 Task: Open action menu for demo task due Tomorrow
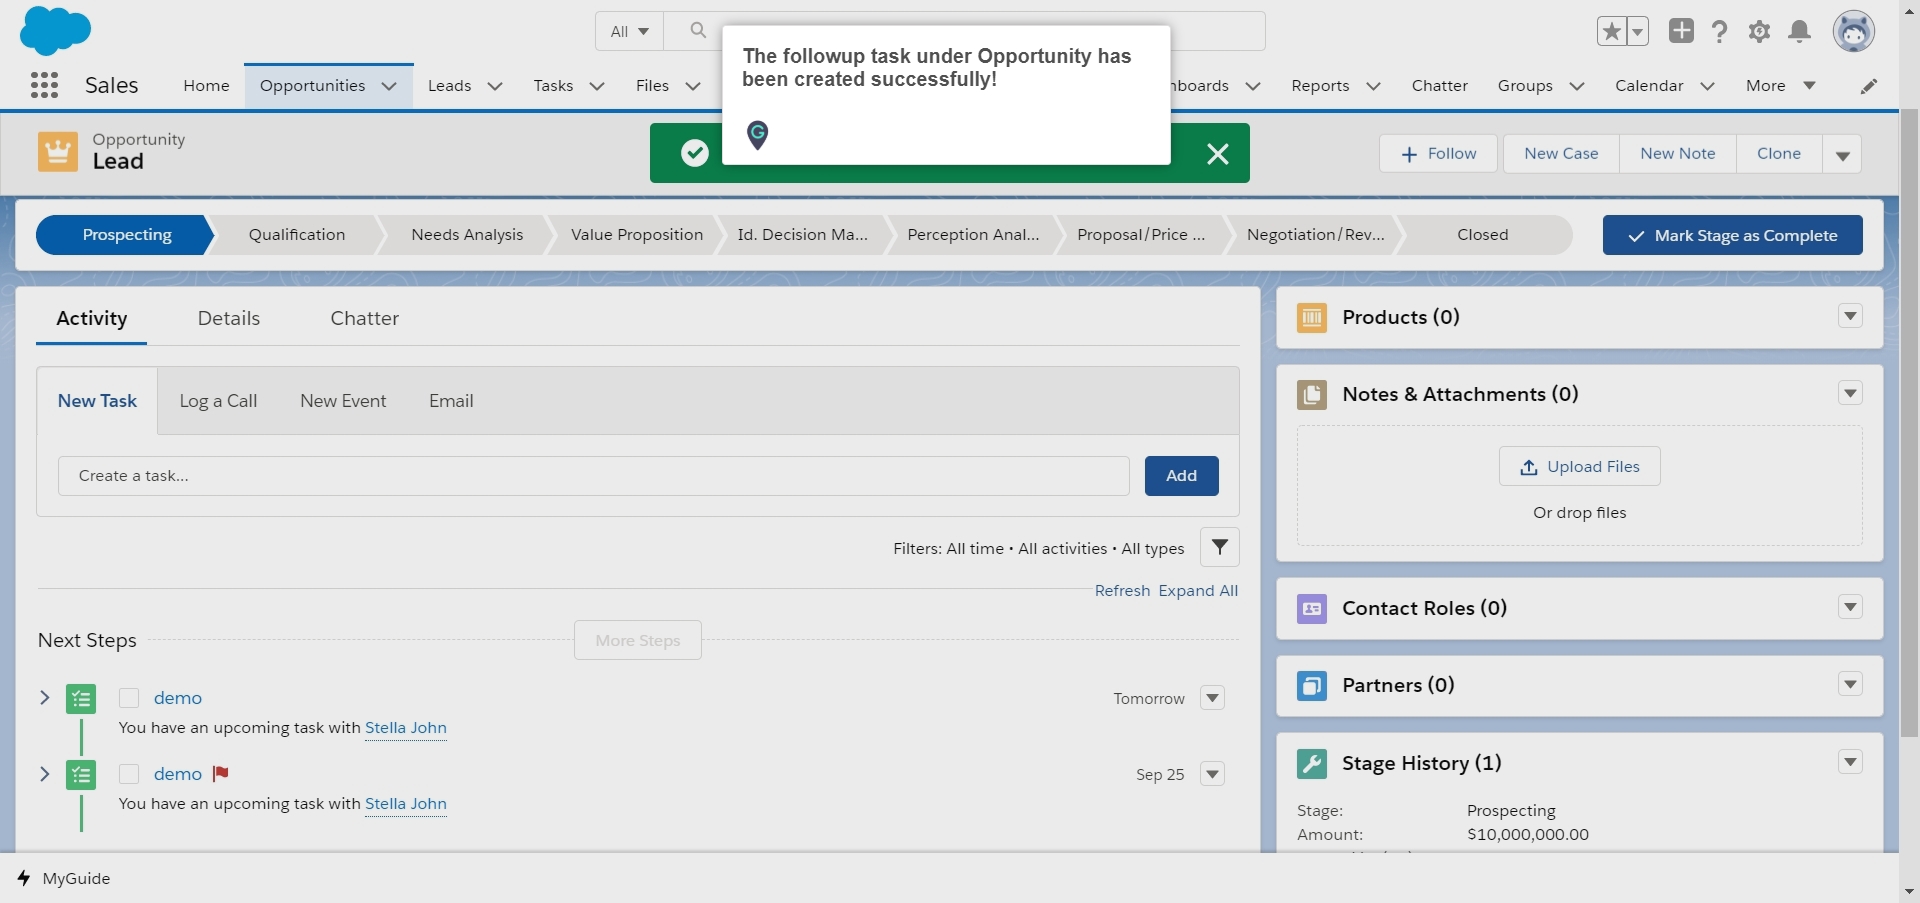pyautogui.click(x=1212, y=698)
